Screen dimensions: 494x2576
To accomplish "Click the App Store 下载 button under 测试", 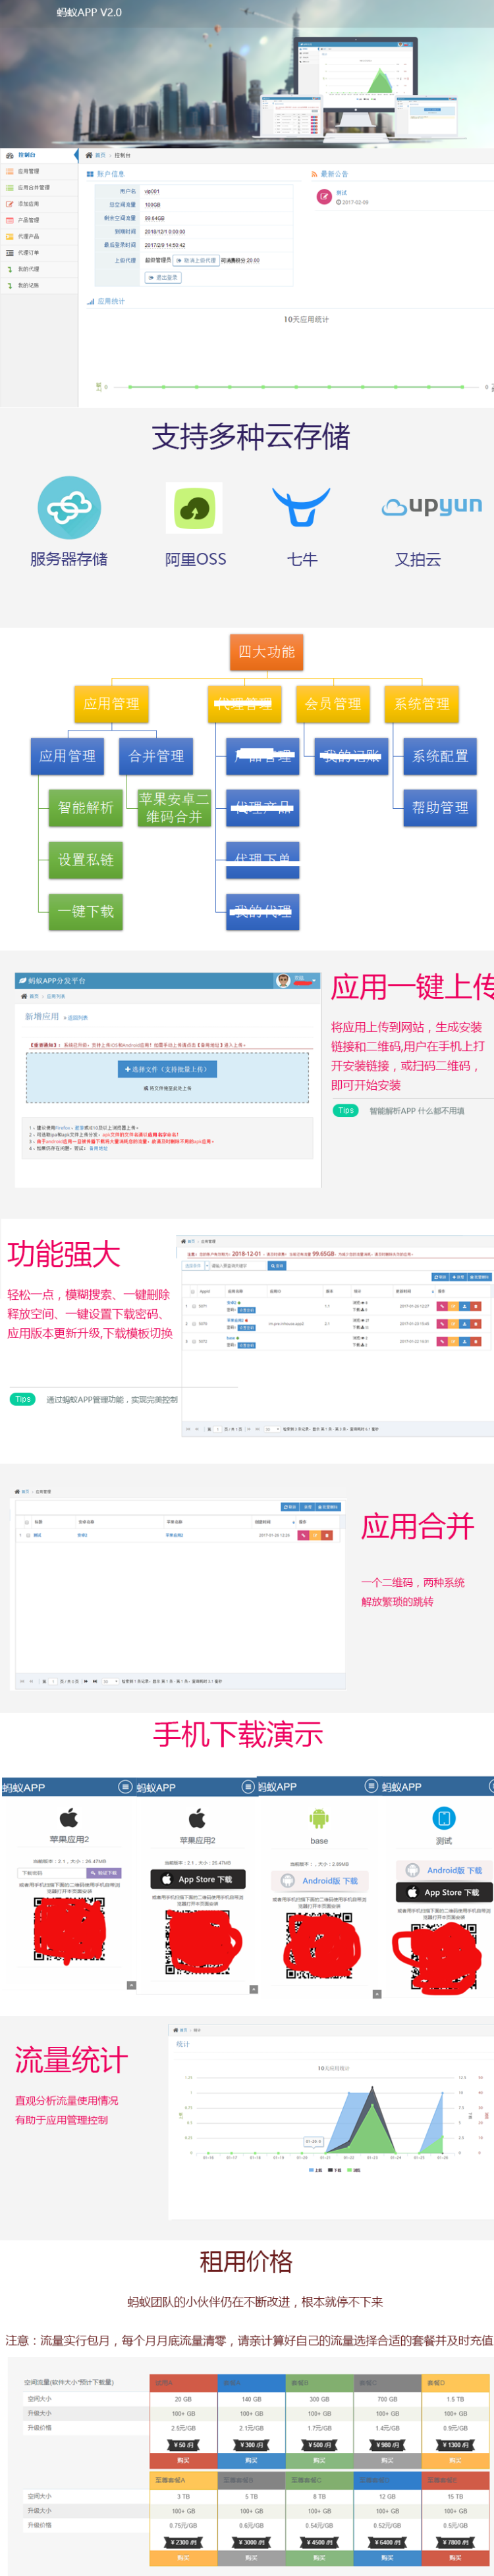I will (x=444, y=1892).
